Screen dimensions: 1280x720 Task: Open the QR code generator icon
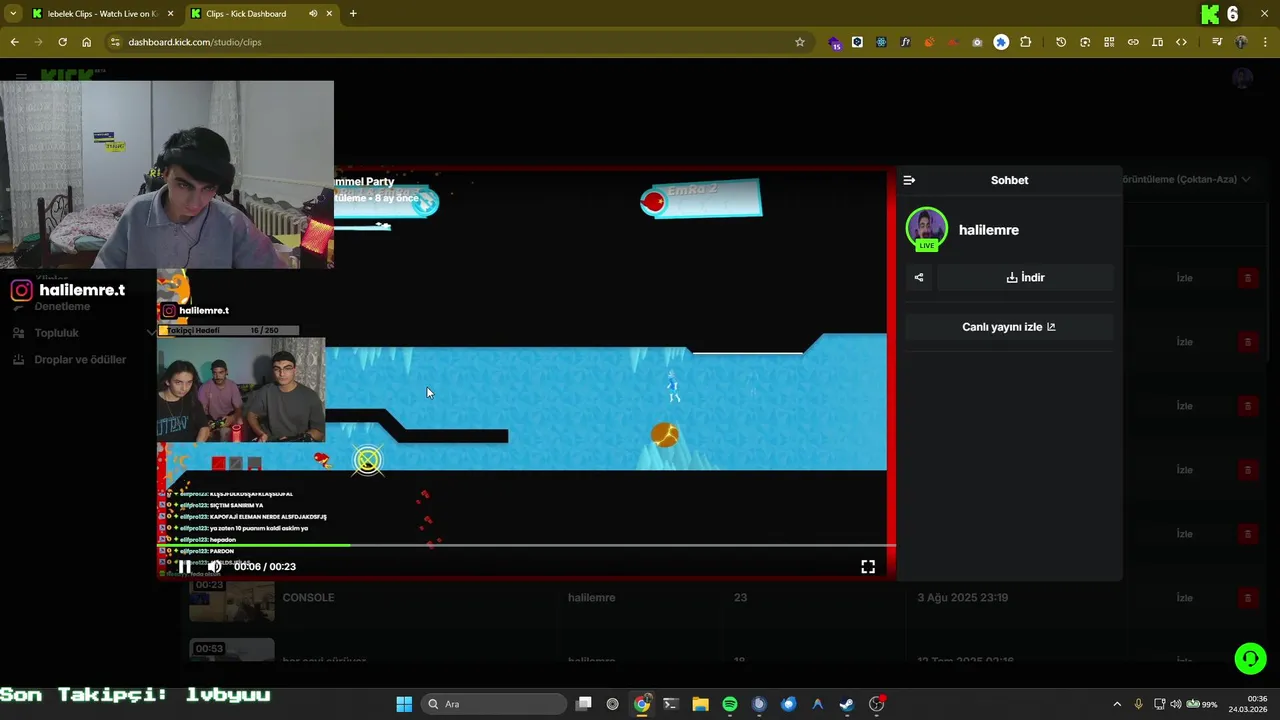point(1109,42)
